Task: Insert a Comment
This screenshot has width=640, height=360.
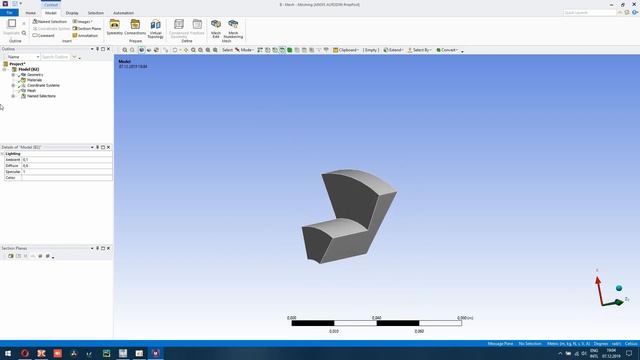Action: pyautogui.click(x=44, y=36)
